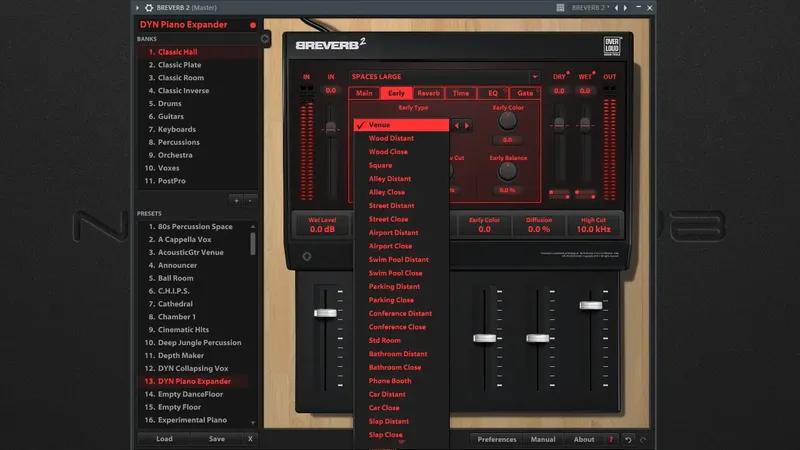This screenshot has width=800, height=450.
Task: Click the Save button
Action: 217,439
